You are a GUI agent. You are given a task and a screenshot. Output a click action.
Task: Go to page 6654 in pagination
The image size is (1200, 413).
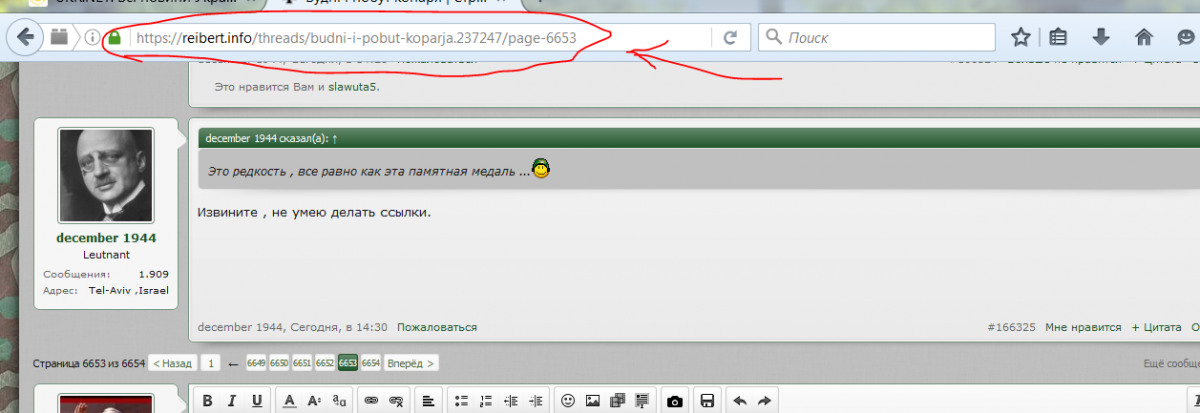point(370,363)
